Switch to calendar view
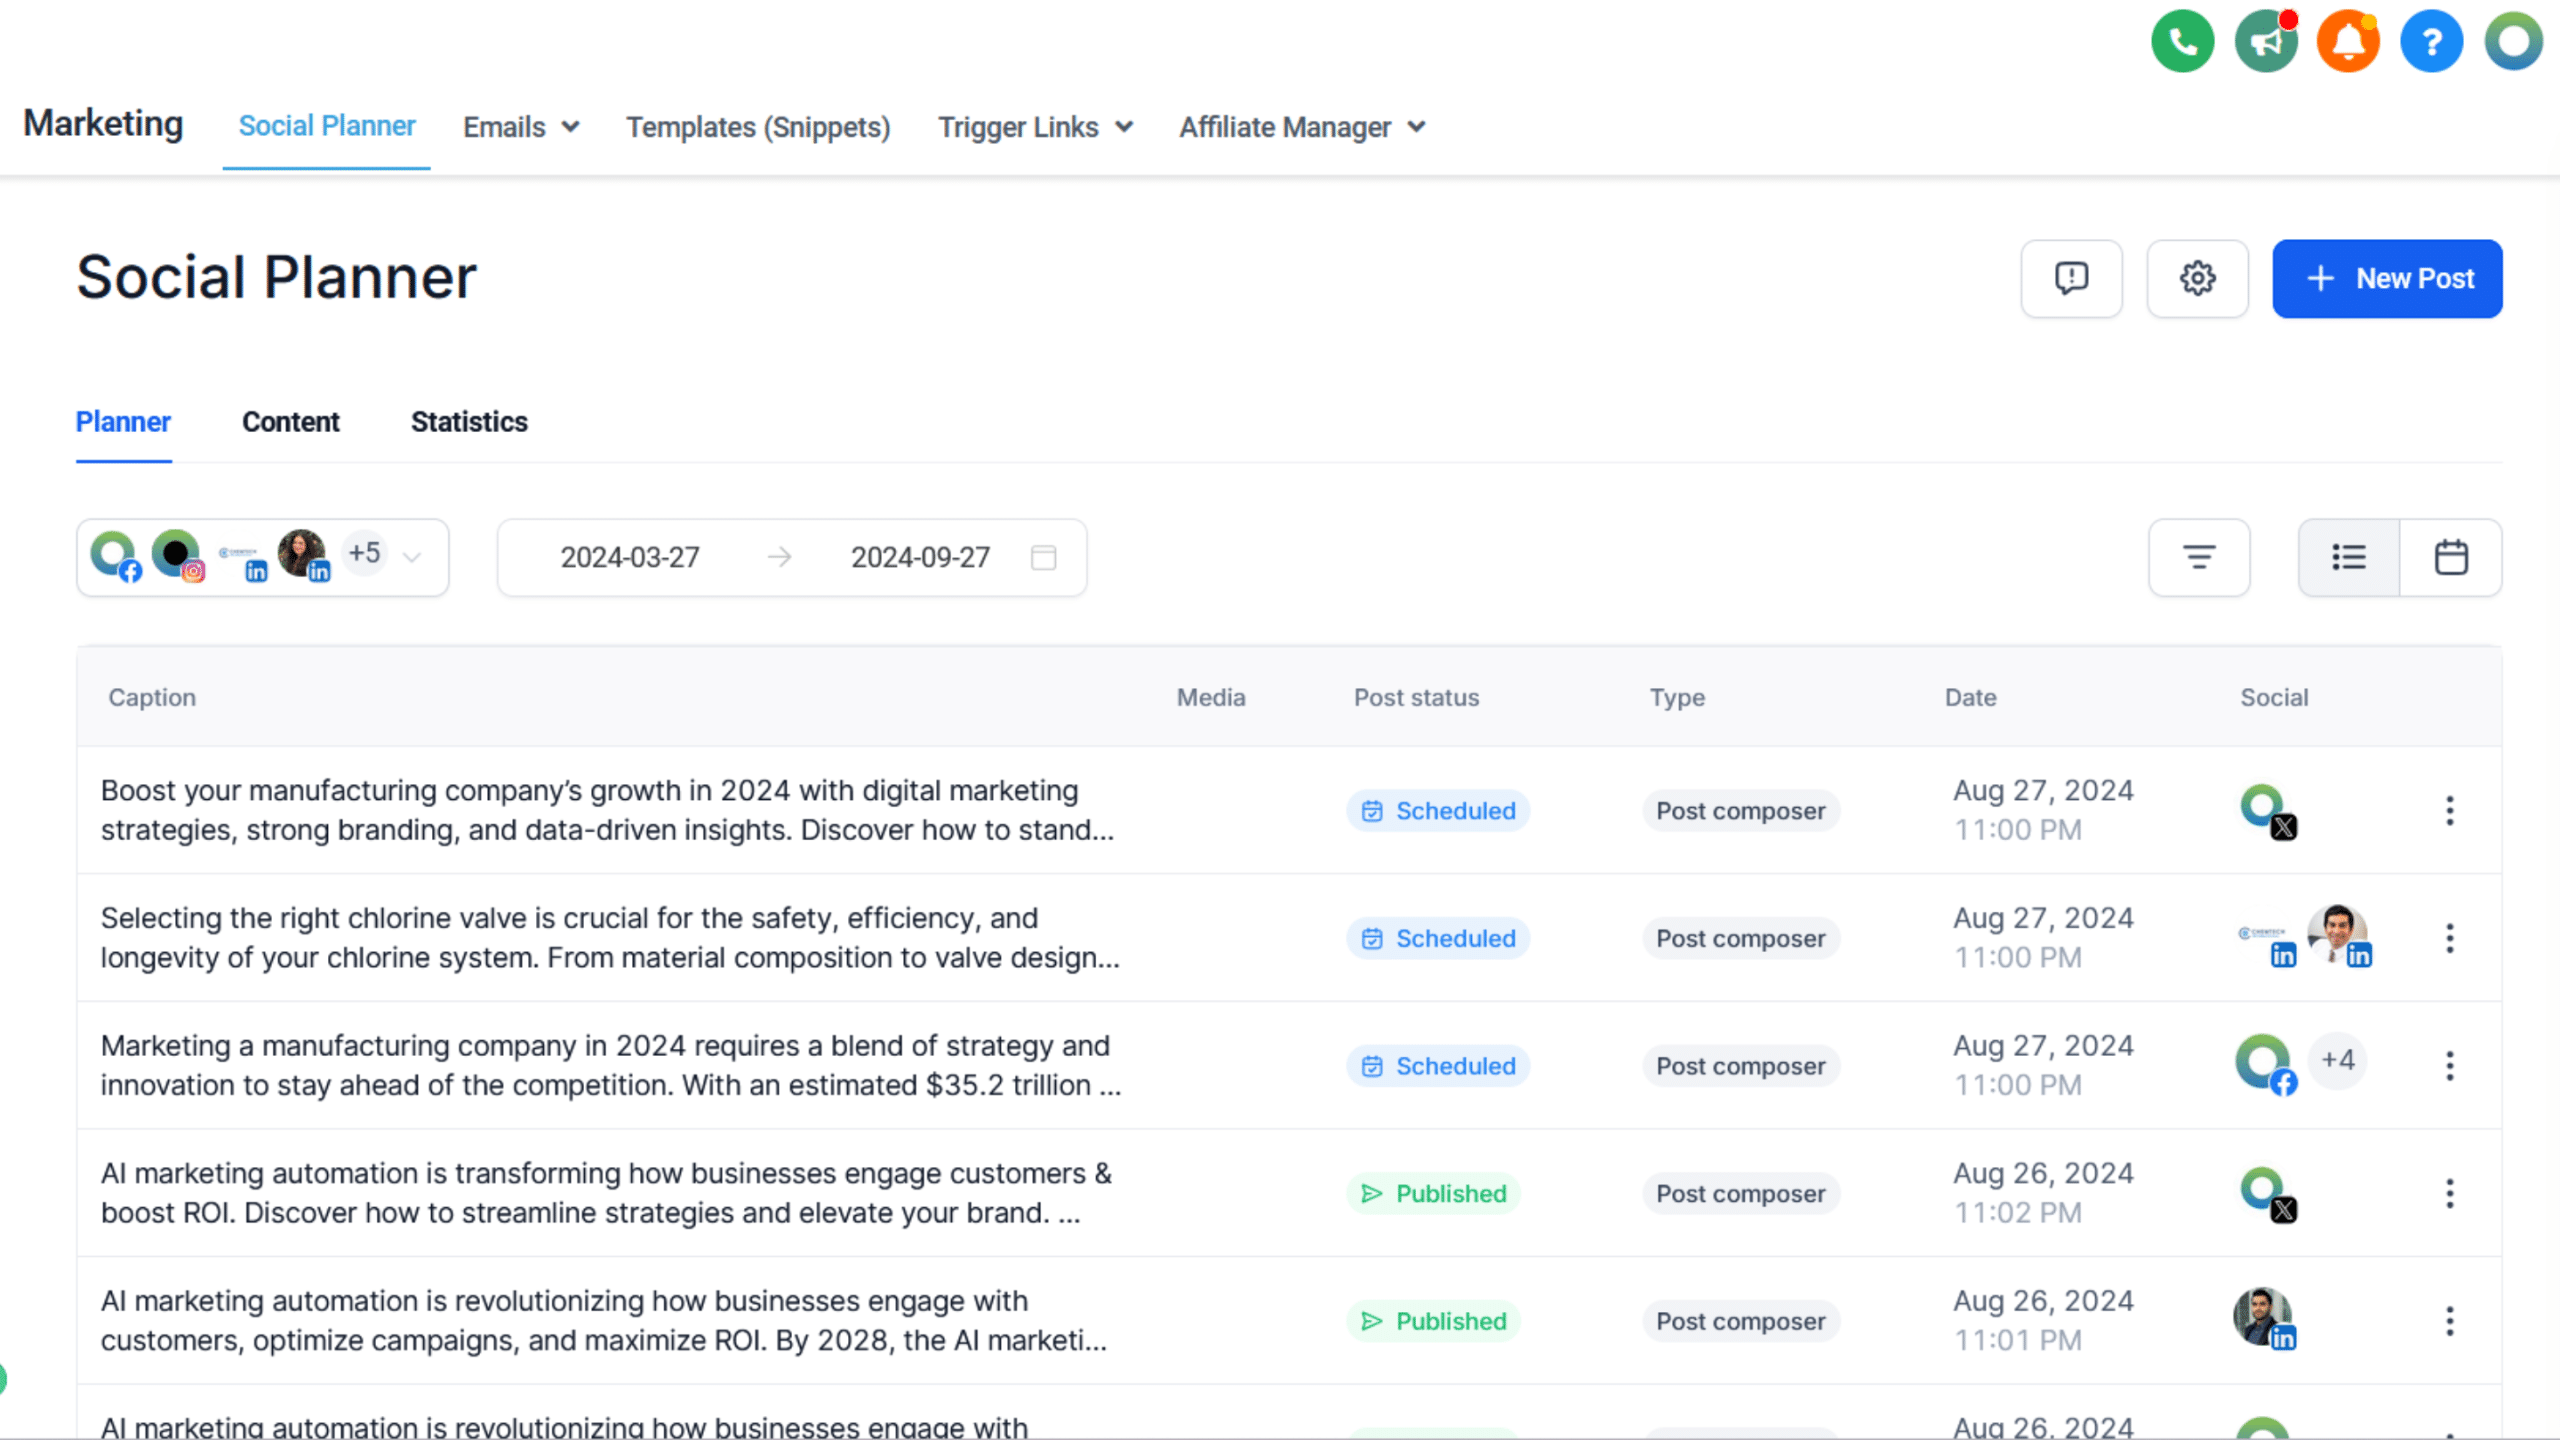 [x=2450, y=557]
